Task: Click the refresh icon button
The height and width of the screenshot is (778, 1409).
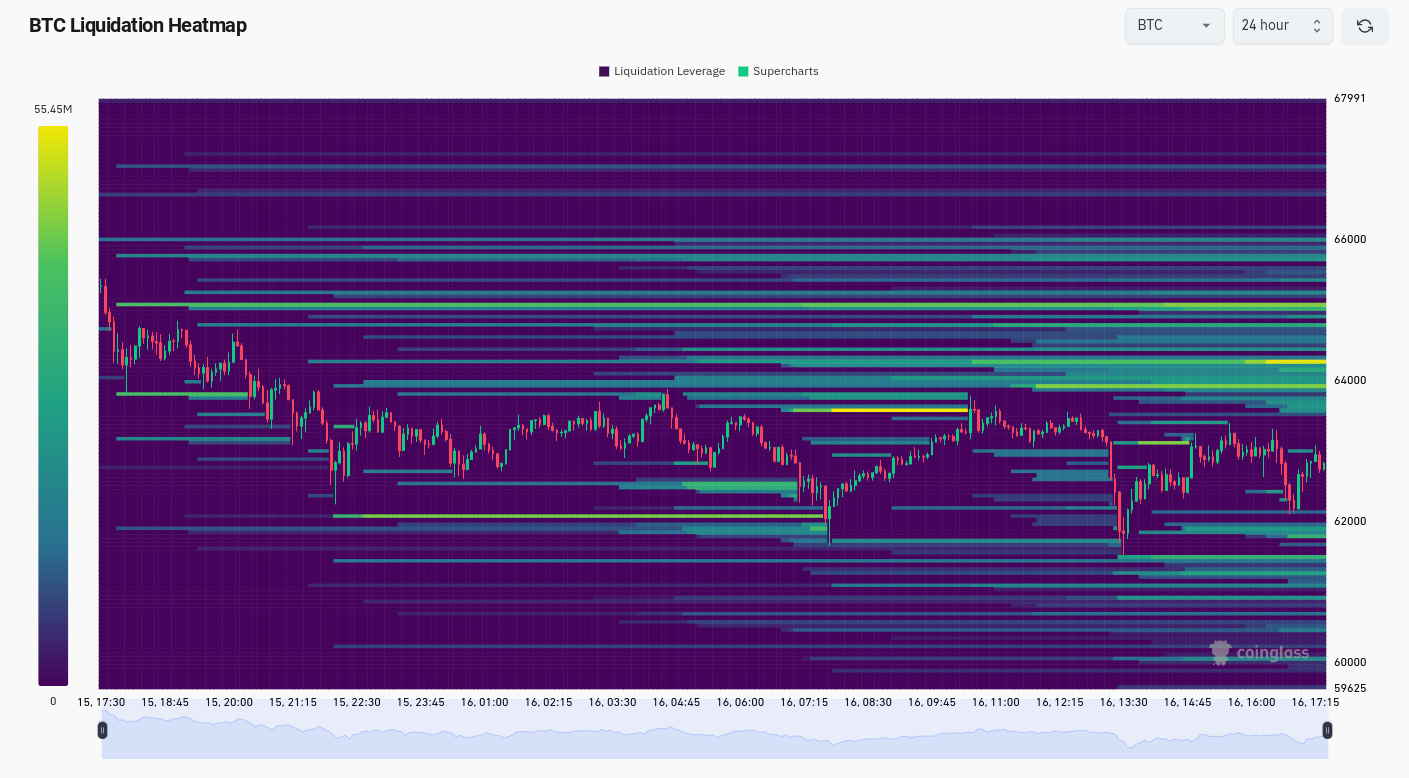Action: (x=1365, y=26)
